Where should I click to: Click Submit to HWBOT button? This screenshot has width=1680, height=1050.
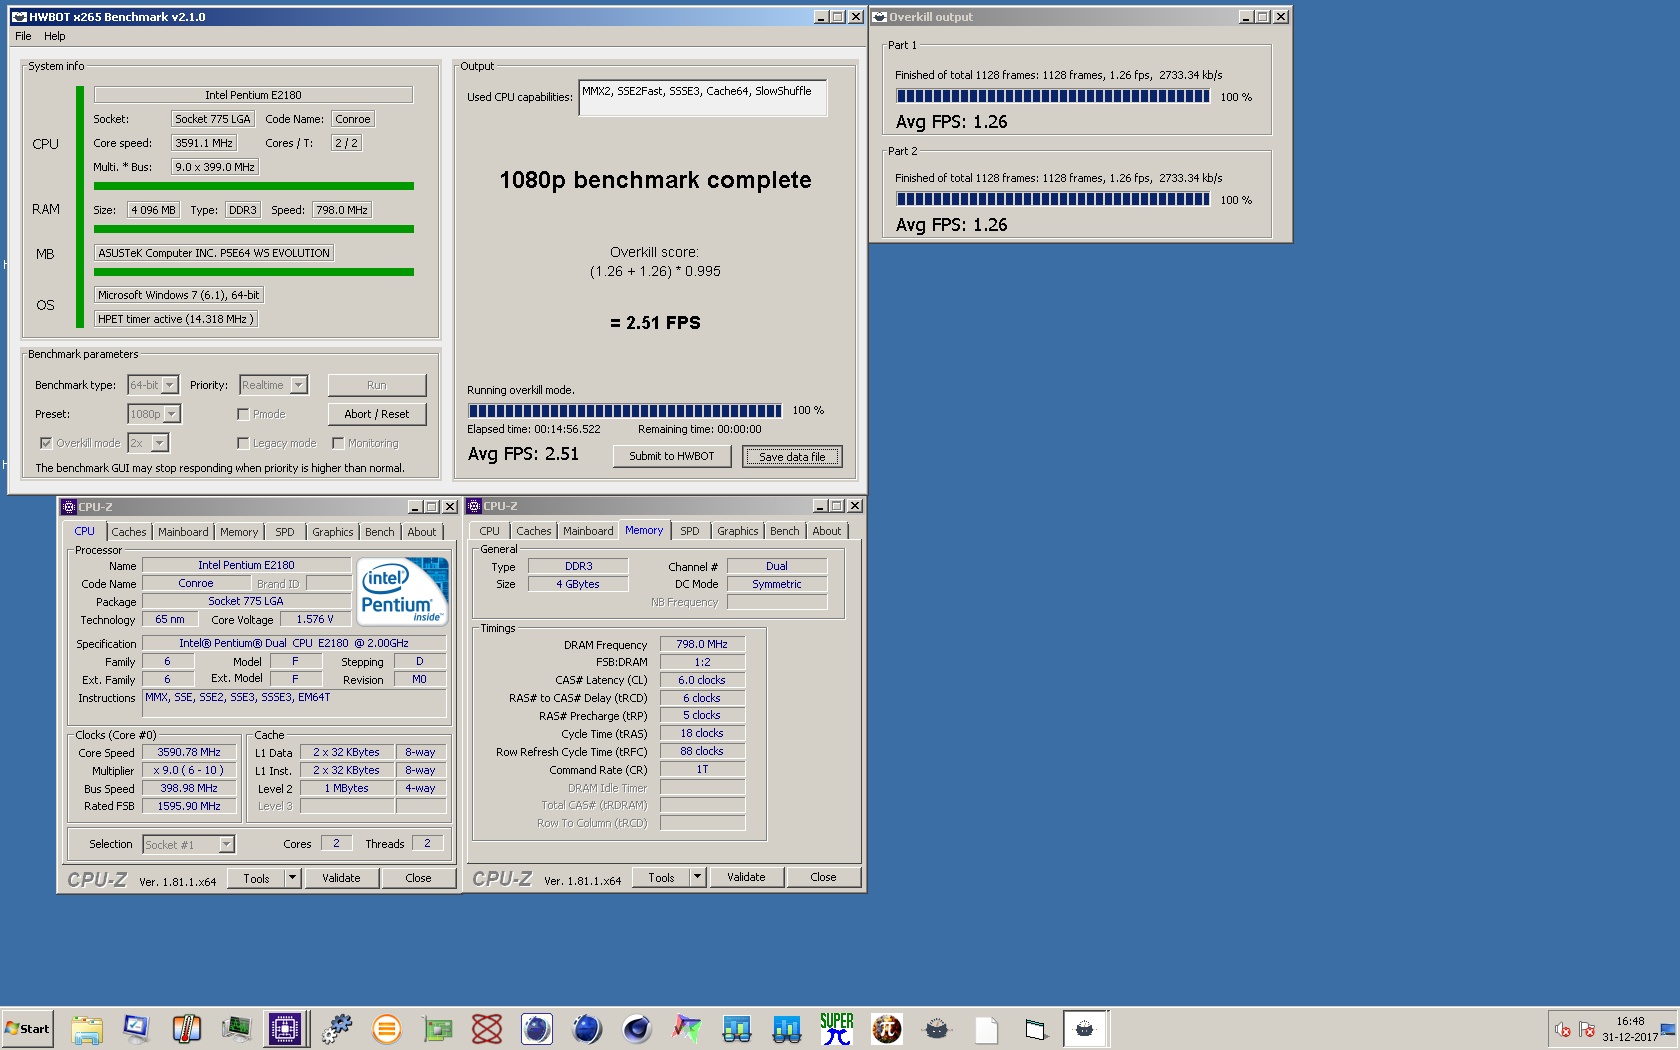[x=672, y=456]
